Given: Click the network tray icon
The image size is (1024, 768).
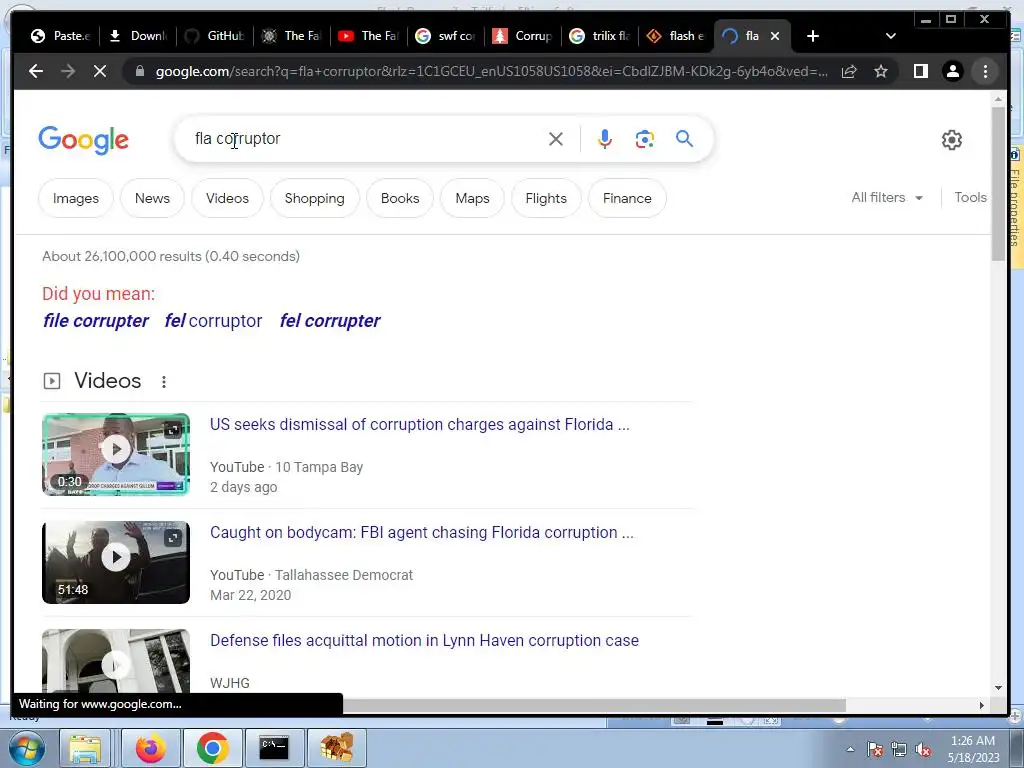Looking at the screenshot, I should click(x=899, y=750).
